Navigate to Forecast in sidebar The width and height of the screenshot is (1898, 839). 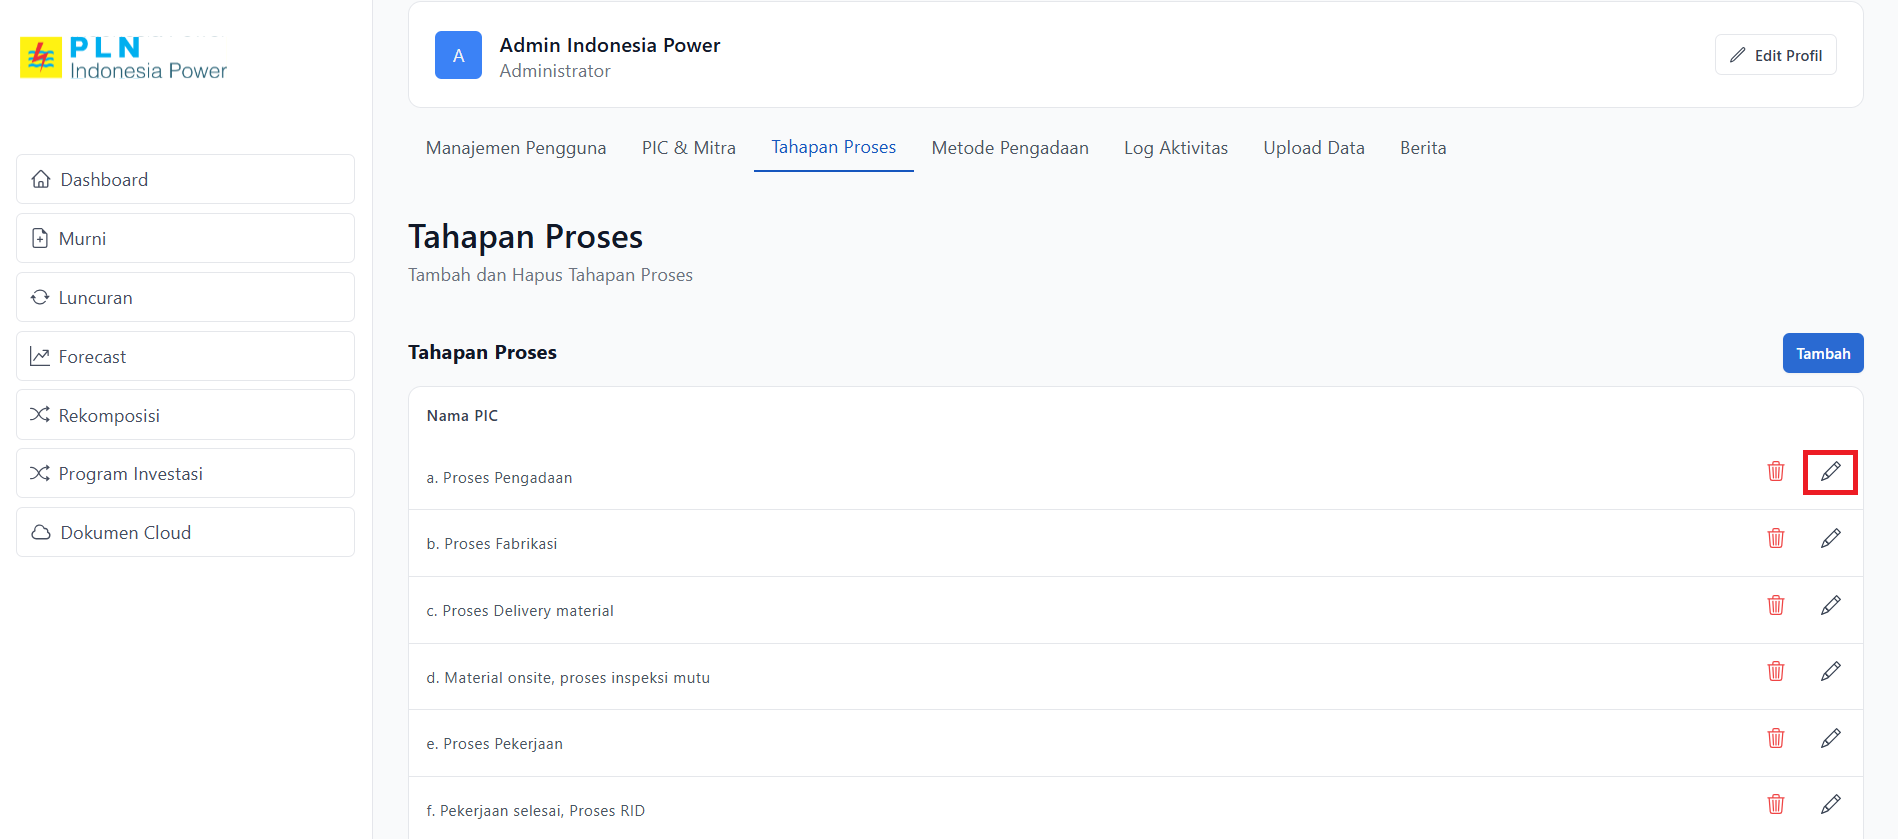pyautogui.click(x=185, y=356)
